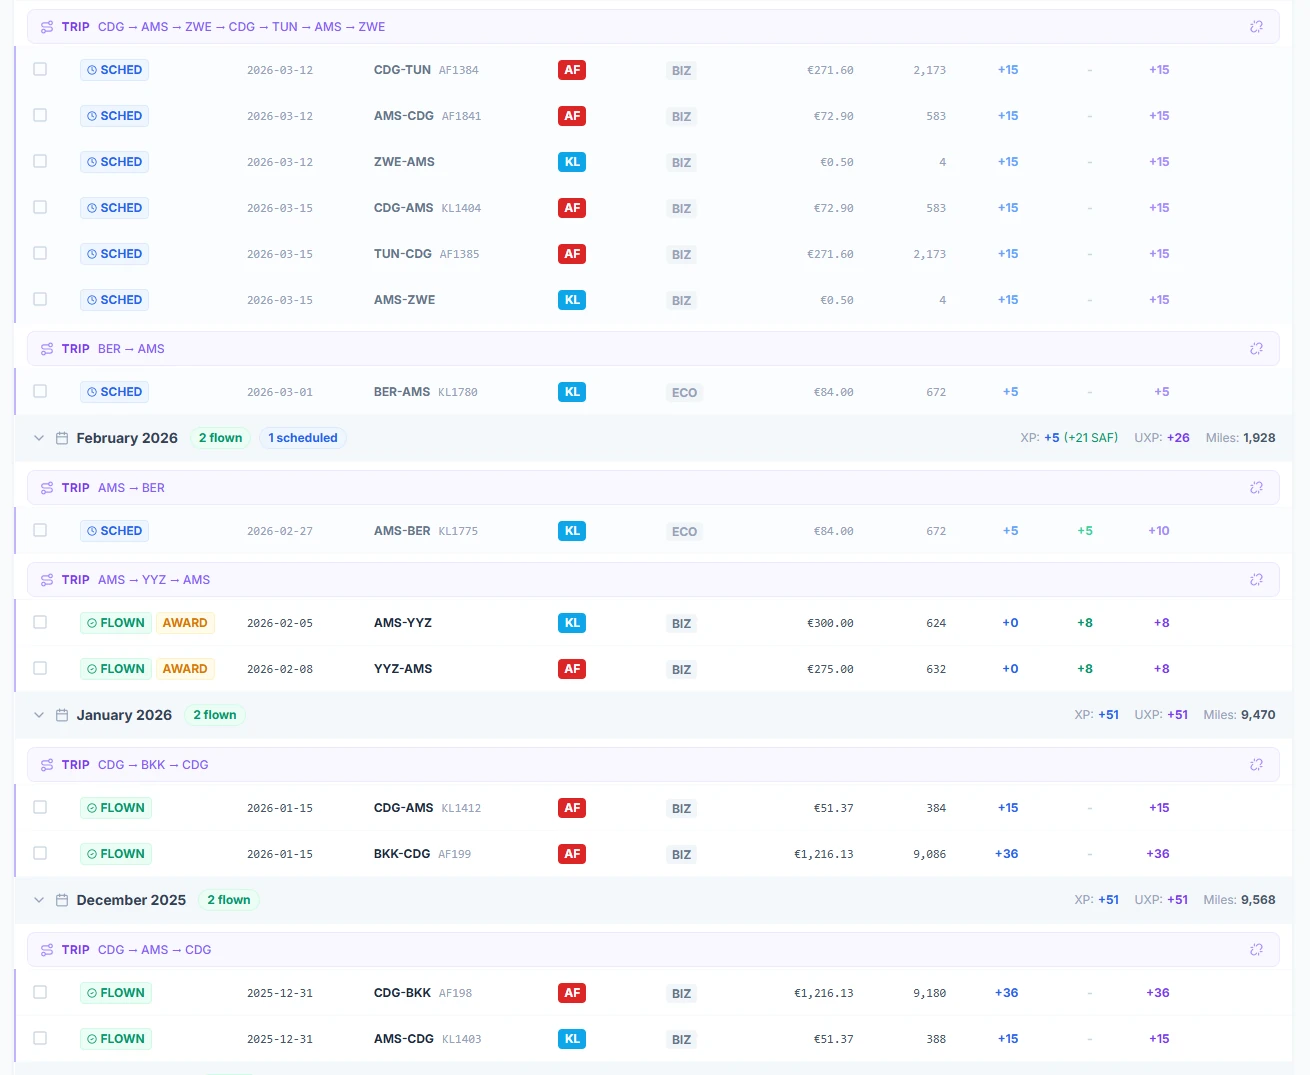This screenshot has height=1075, width=1310.
Task: Open the AWARD tag on the YYZ-AMS flight
Action: [x=185, y=668]
